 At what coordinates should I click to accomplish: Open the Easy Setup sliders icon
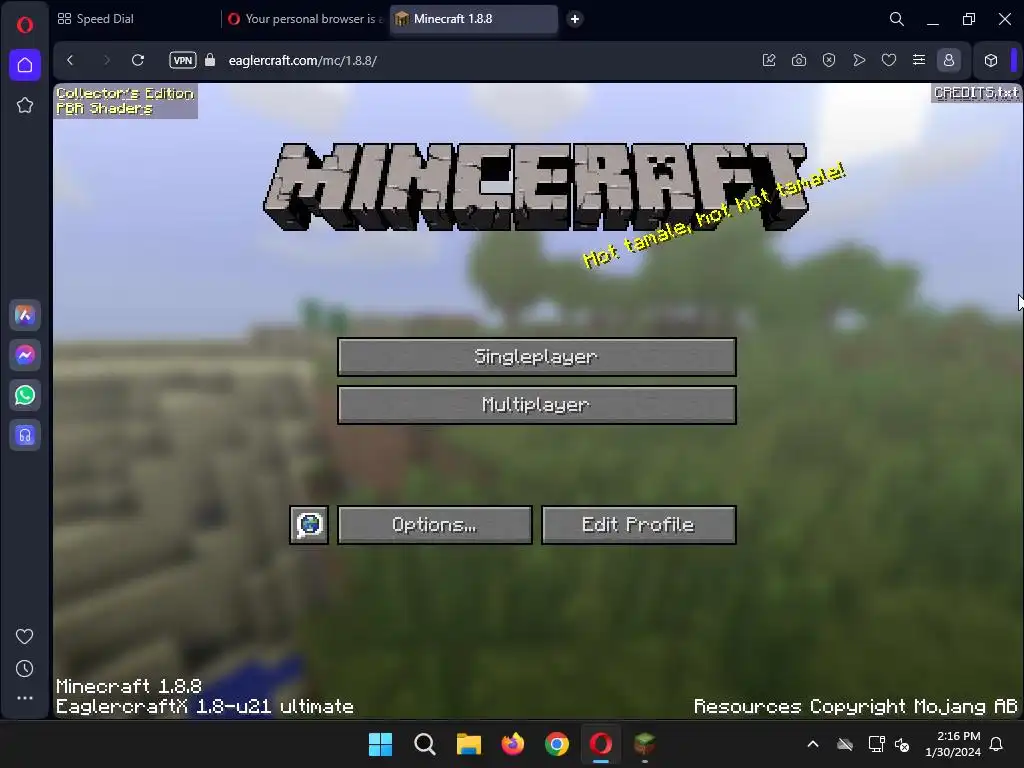[919, 60]
